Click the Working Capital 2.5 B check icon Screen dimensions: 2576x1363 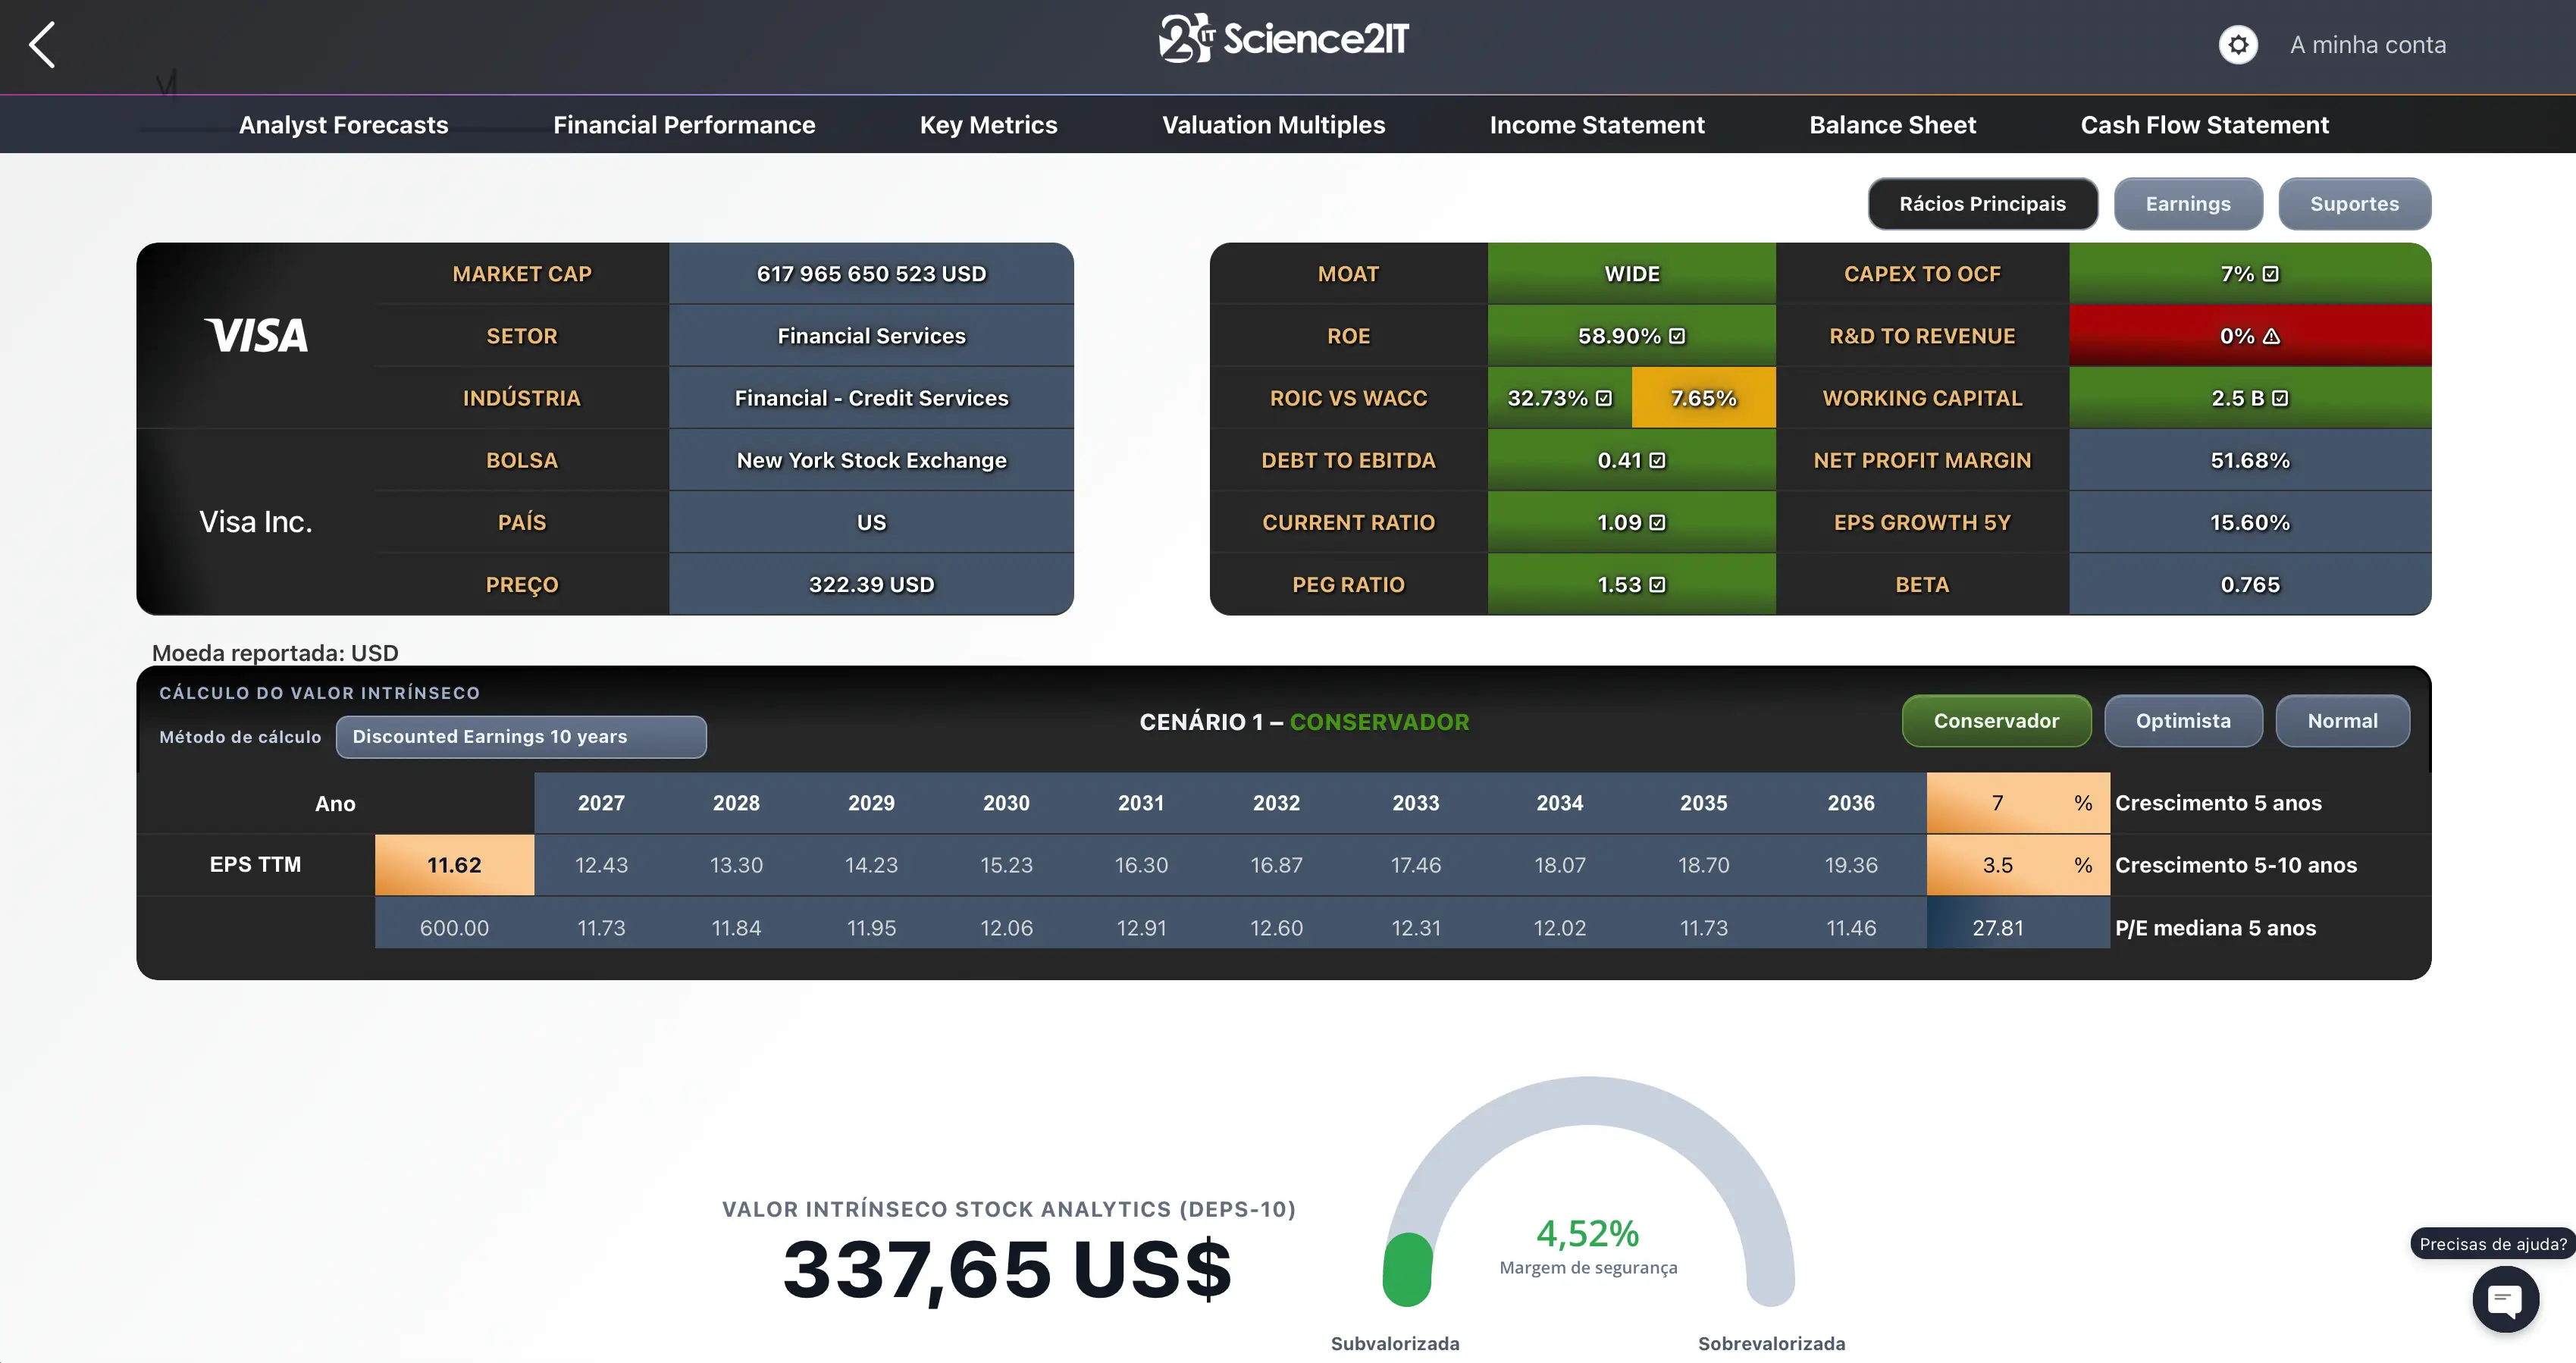2280,398
